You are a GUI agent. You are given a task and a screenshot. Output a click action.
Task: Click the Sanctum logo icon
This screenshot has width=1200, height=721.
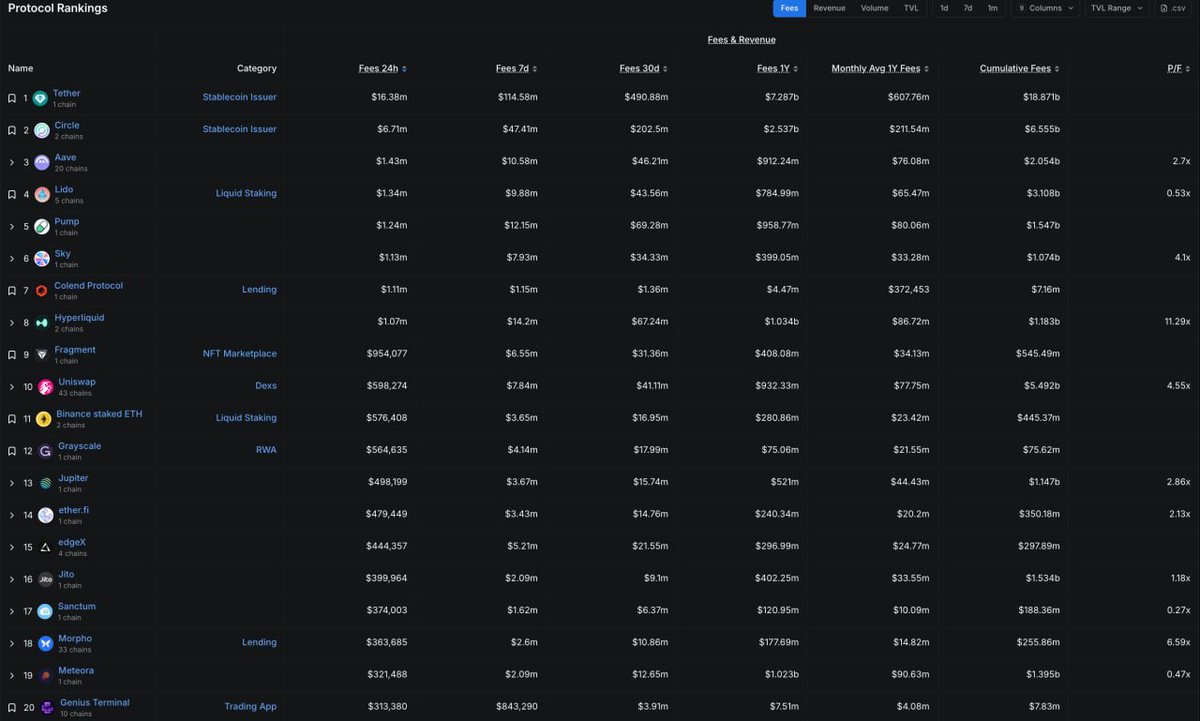pos(46,611)
